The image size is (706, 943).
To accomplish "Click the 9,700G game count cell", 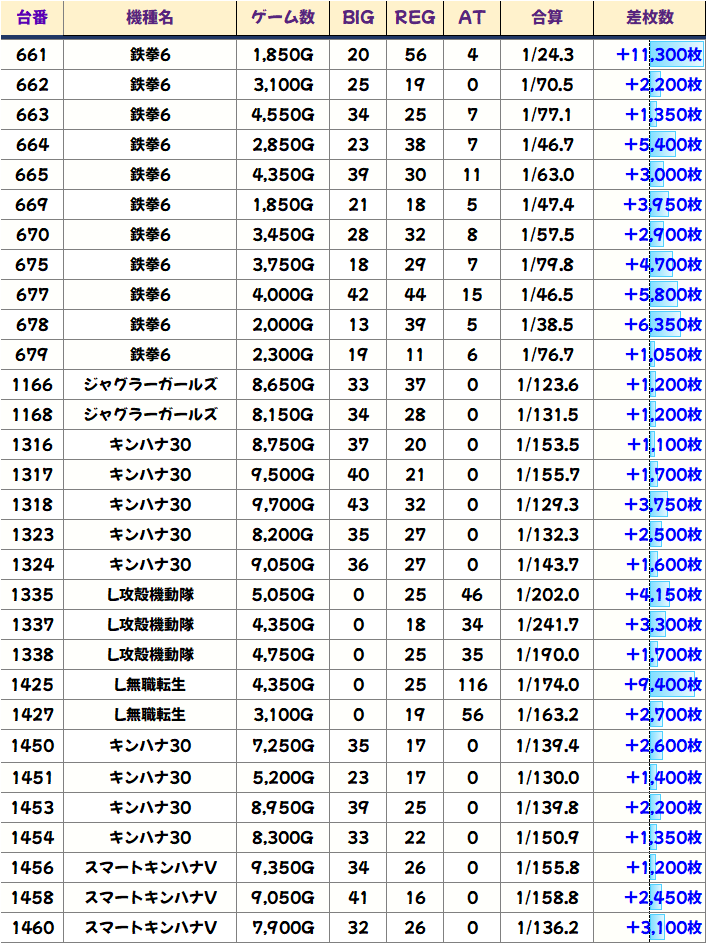I will [x=283, y=504].
